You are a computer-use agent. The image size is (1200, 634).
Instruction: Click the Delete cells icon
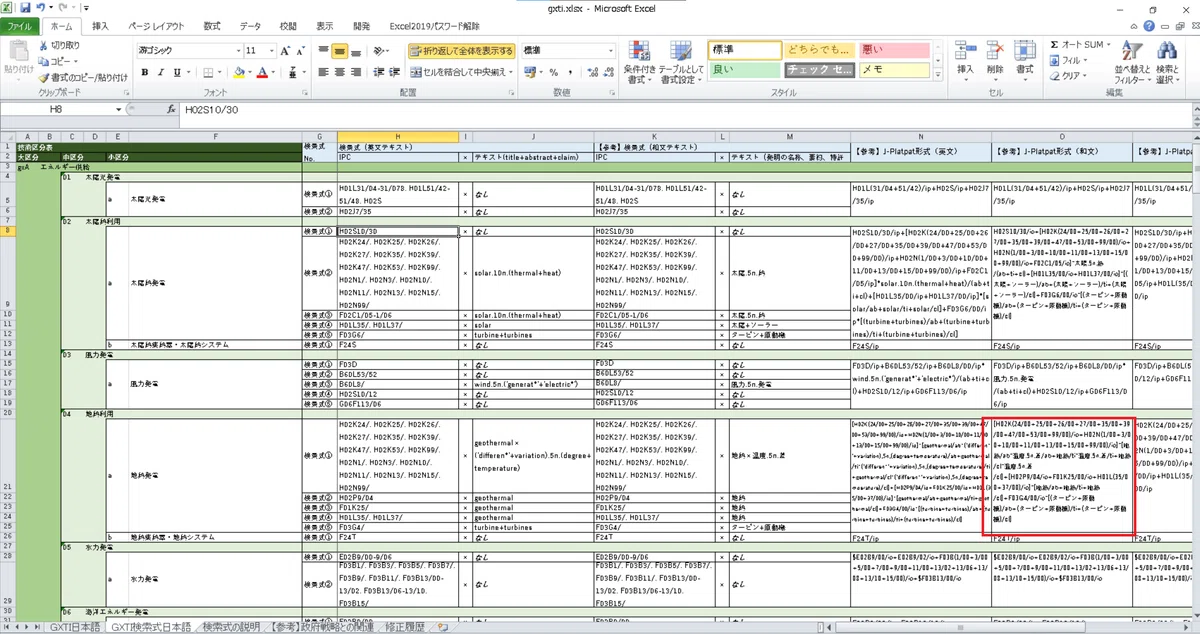pyautogui.click(x=995, y=50)
